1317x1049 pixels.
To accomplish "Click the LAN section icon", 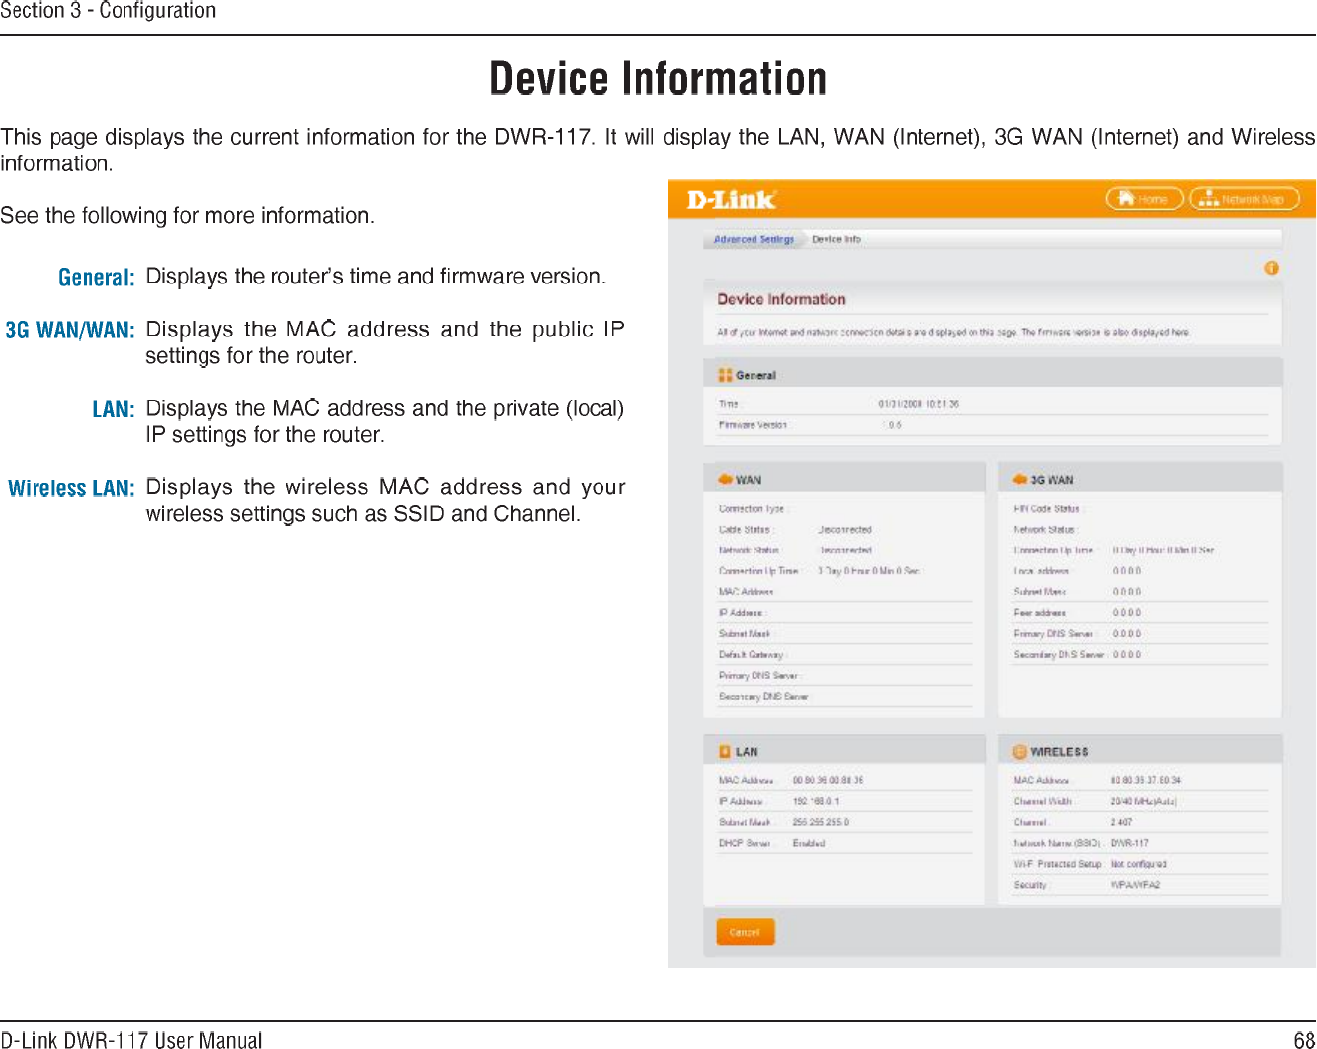I will coord(725,752).
